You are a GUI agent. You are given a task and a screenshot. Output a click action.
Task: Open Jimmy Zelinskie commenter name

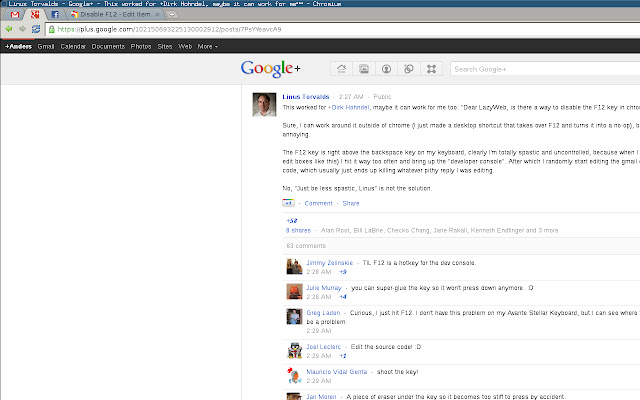329,263
